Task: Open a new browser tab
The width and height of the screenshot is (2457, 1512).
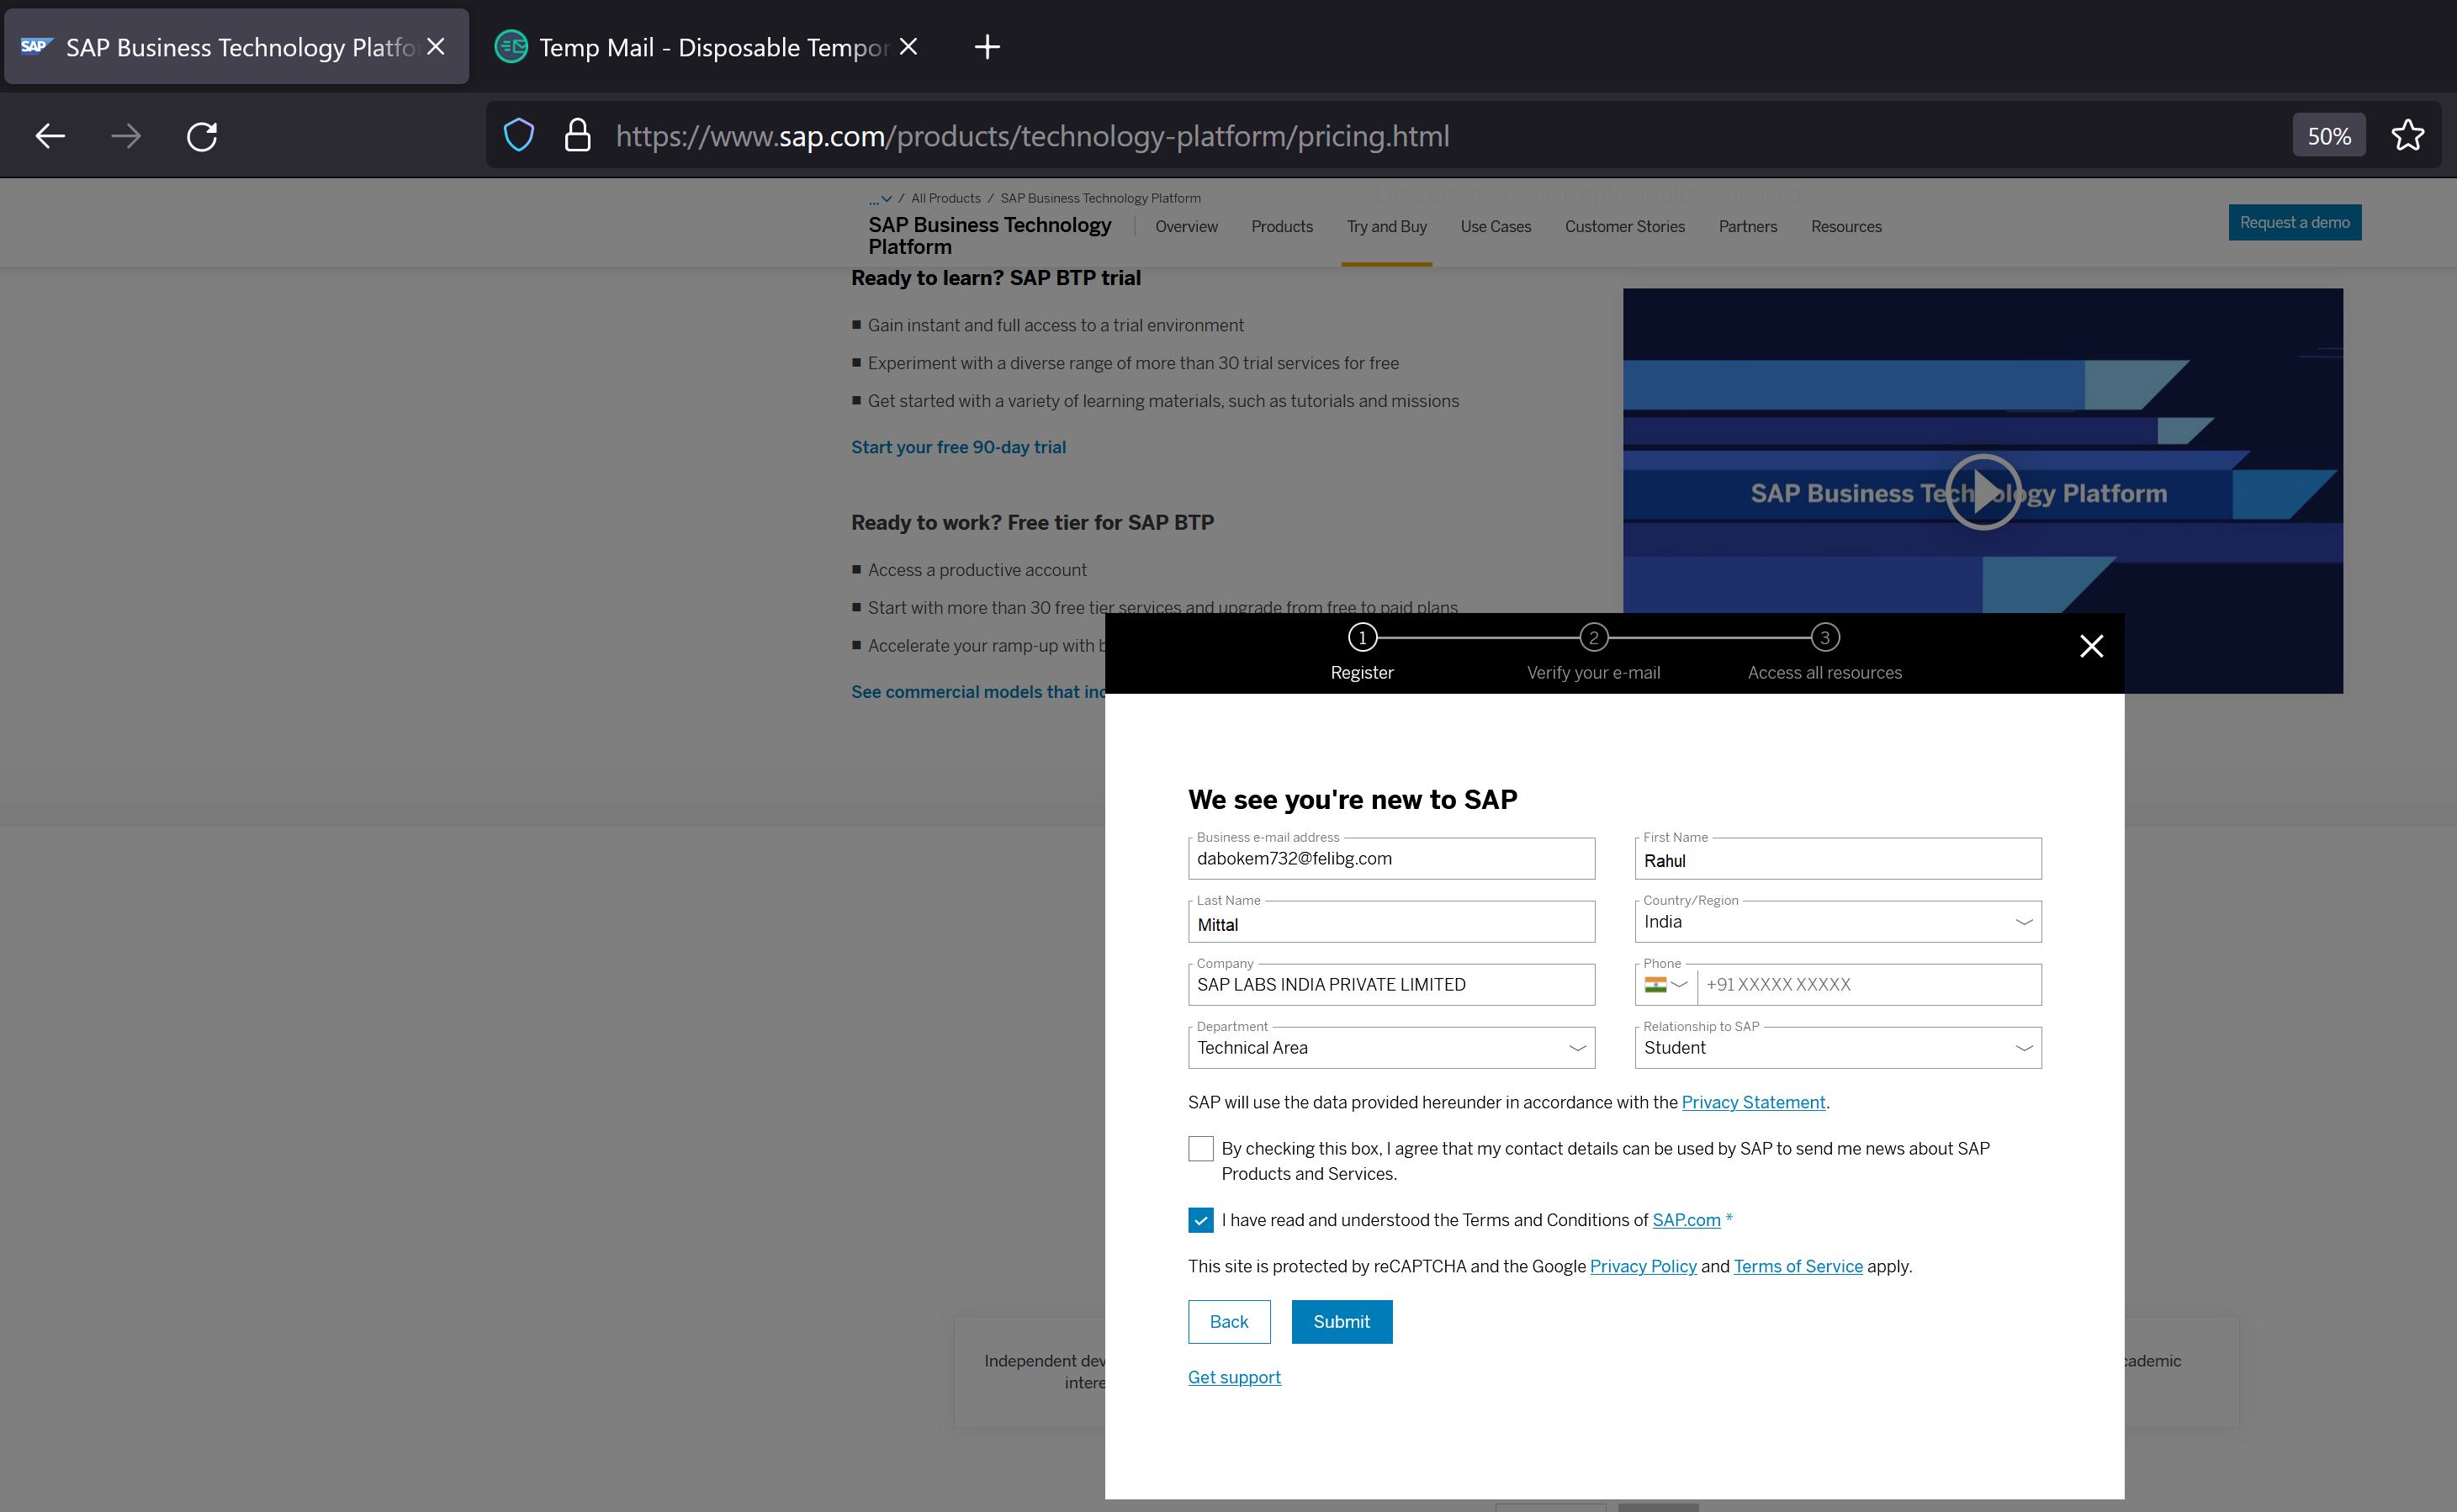Action: [x=986, y=47]
